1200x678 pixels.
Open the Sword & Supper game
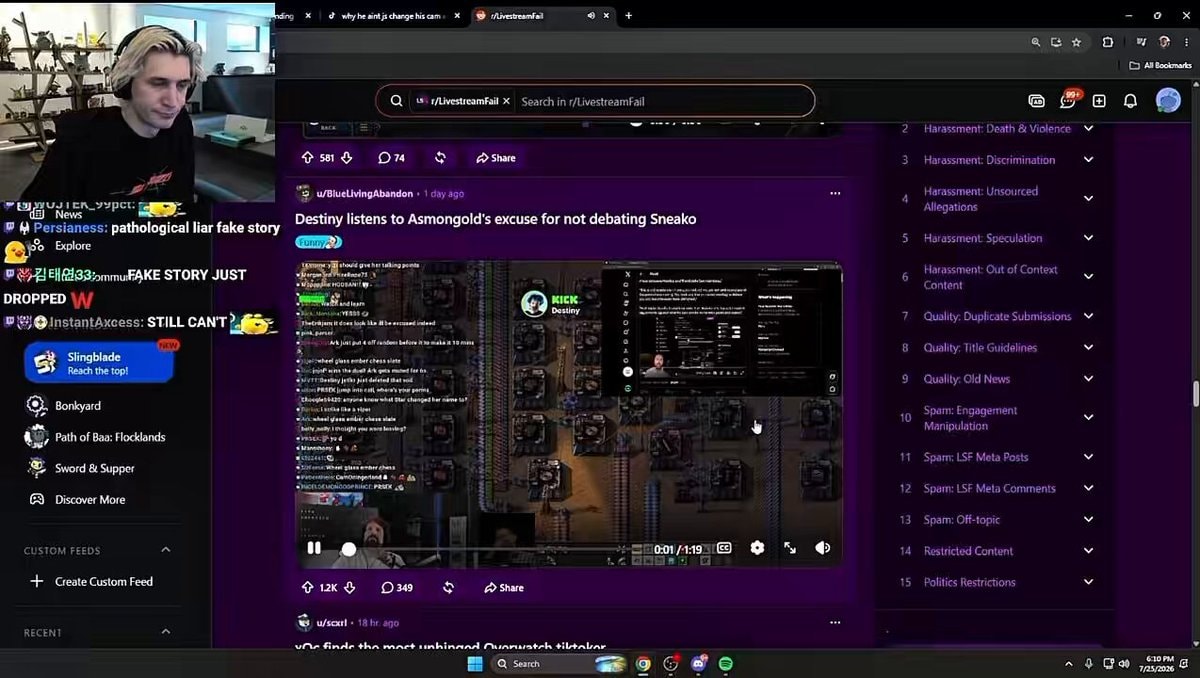pos(81,468)
